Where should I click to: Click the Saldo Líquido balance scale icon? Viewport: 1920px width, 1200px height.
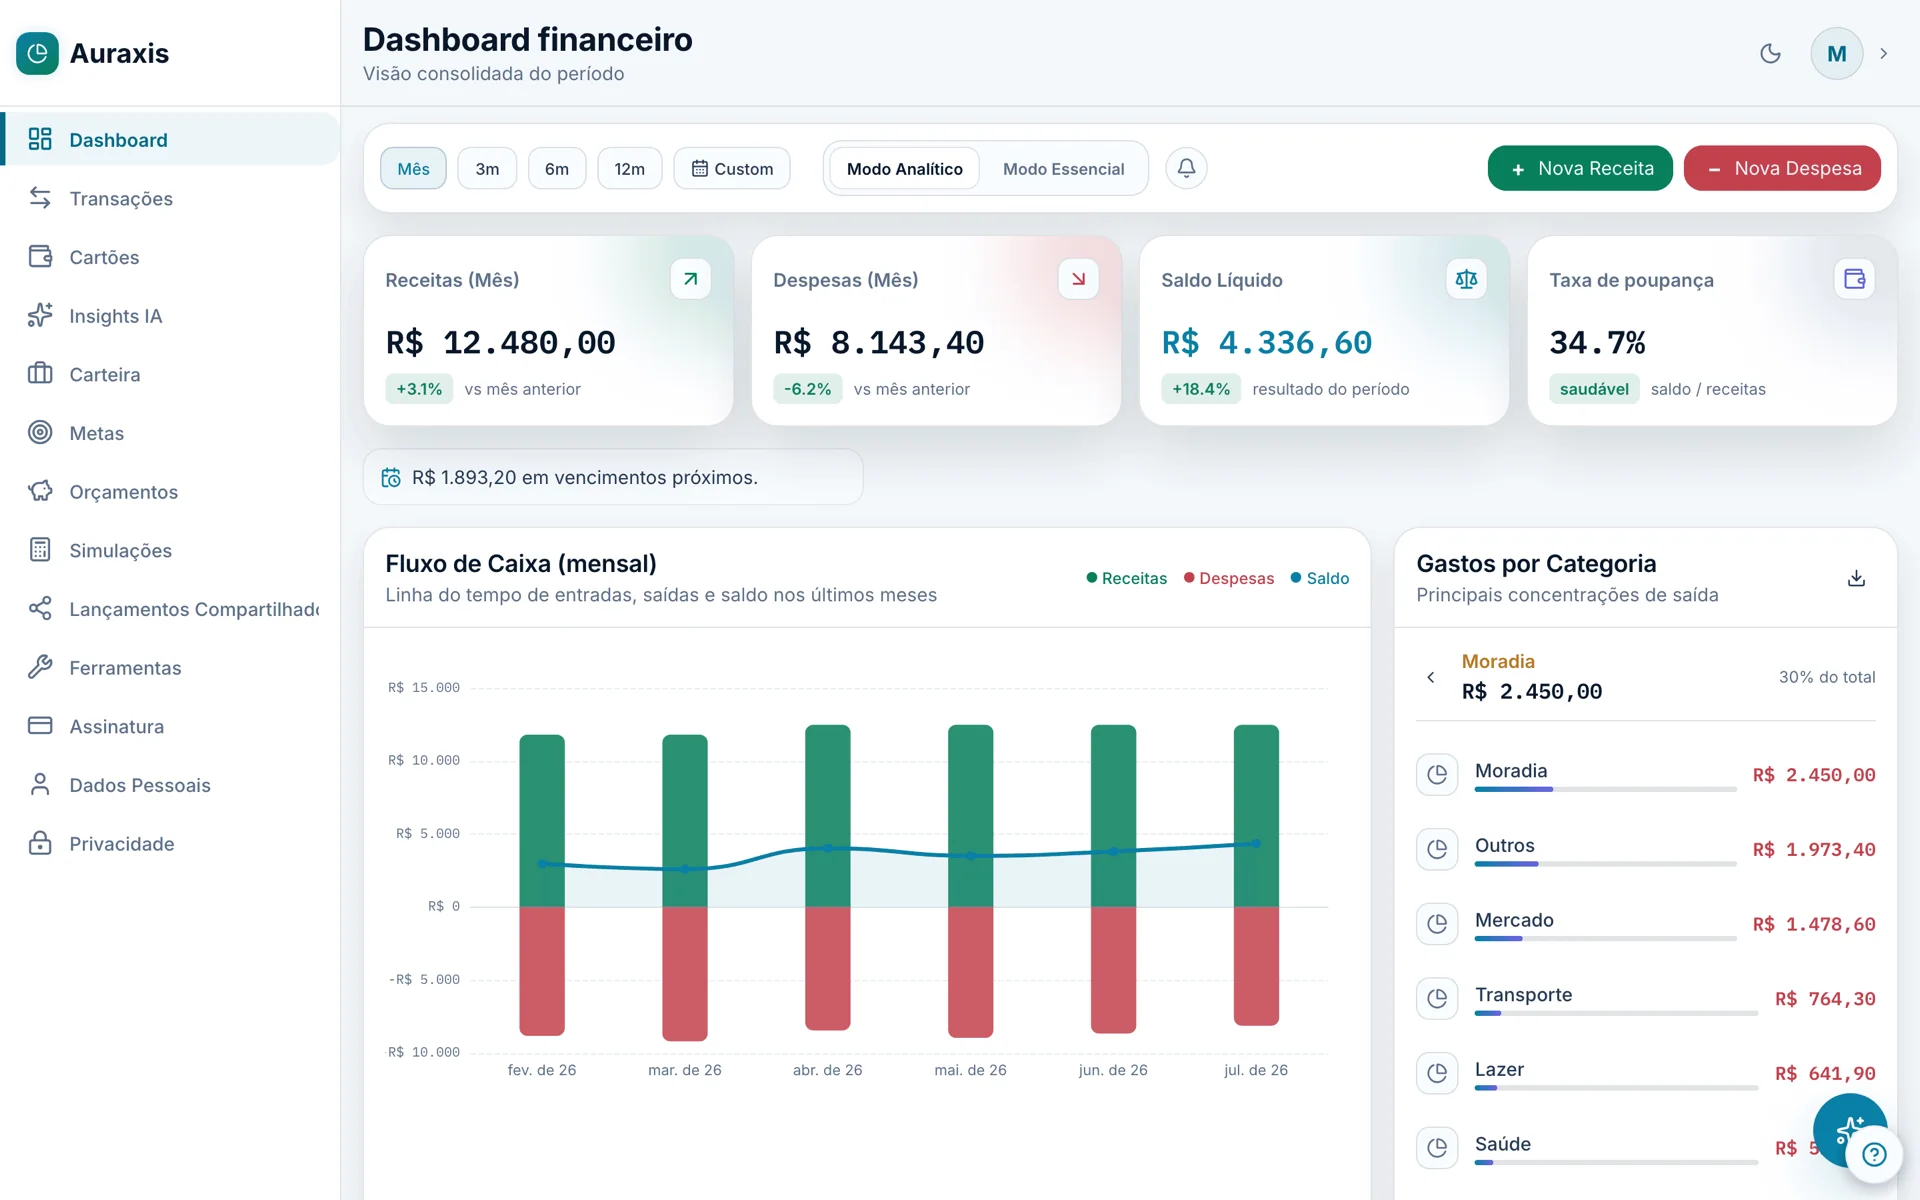1466,279
